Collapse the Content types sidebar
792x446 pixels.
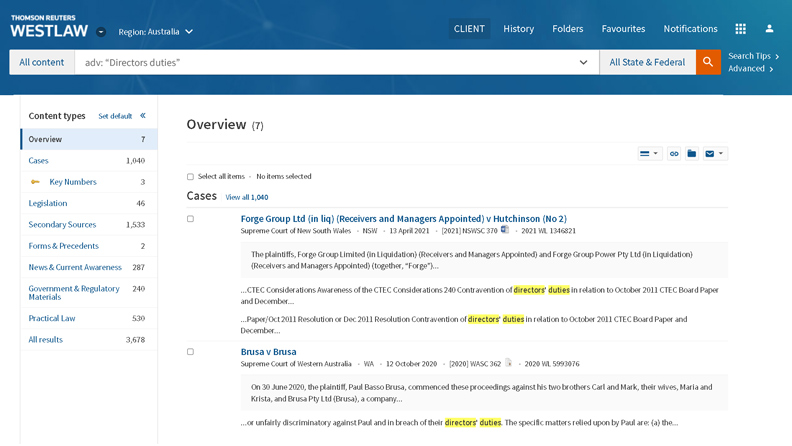(143, 116)
